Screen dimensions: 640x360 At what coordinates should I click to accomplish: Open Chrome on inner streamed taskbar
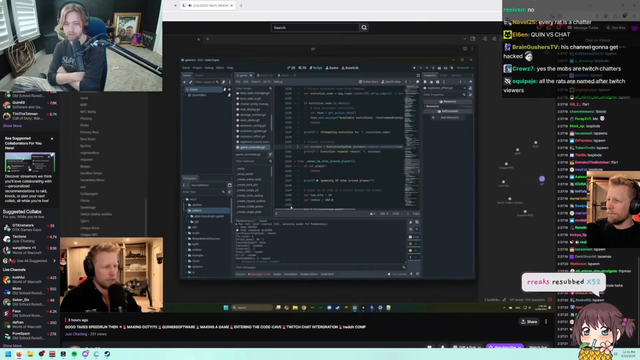(x=304, y=308)
